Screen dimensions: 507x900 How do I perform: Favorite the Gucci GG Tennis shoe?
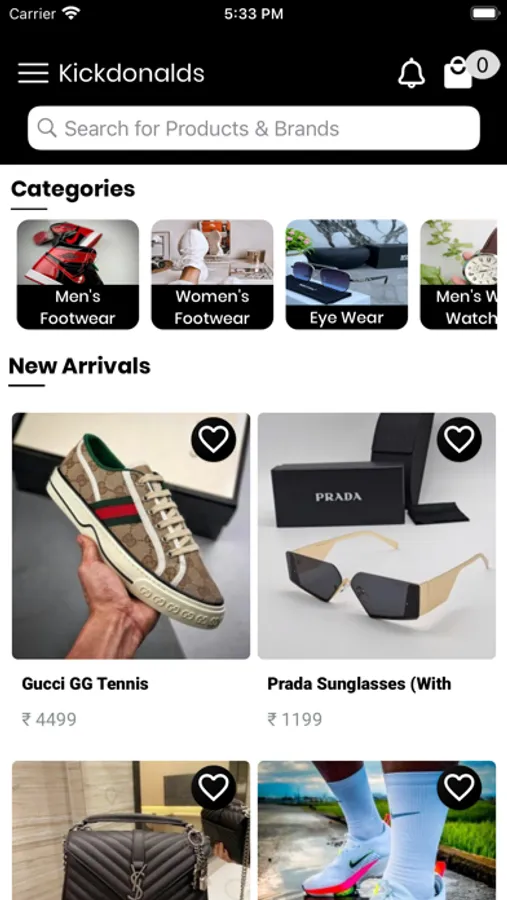[214, 439]
